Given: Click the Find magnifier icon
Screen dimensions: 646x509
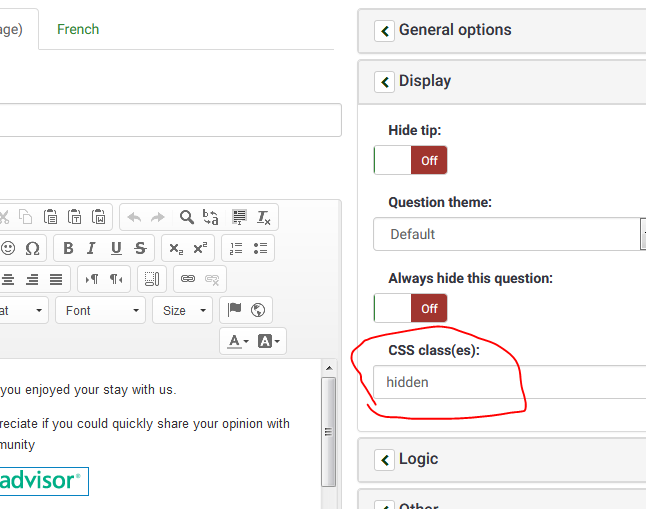Looking at the screenshot, I should pos(186,217).
